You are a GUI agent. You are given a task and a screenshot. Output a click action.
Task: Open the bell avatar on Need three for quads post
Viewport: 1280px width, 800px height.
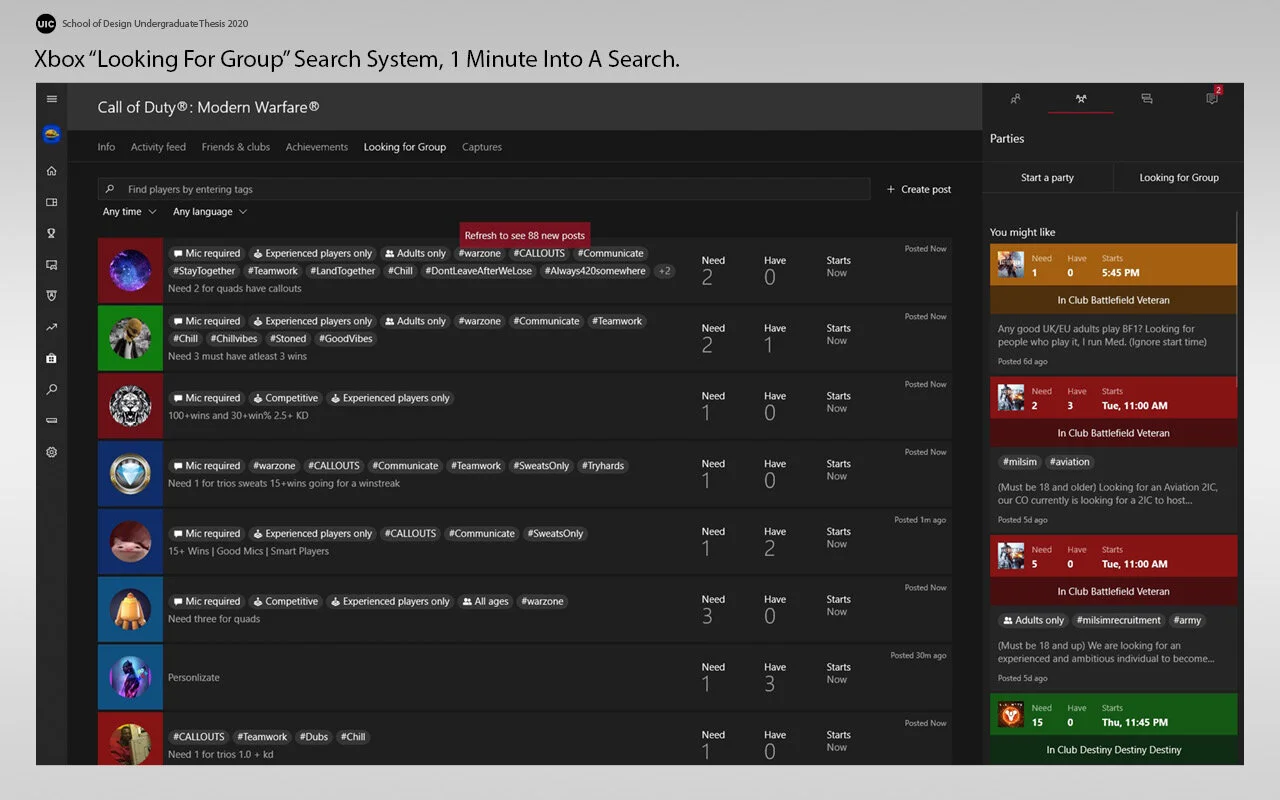pyautogui.click(x=130, y=609)
